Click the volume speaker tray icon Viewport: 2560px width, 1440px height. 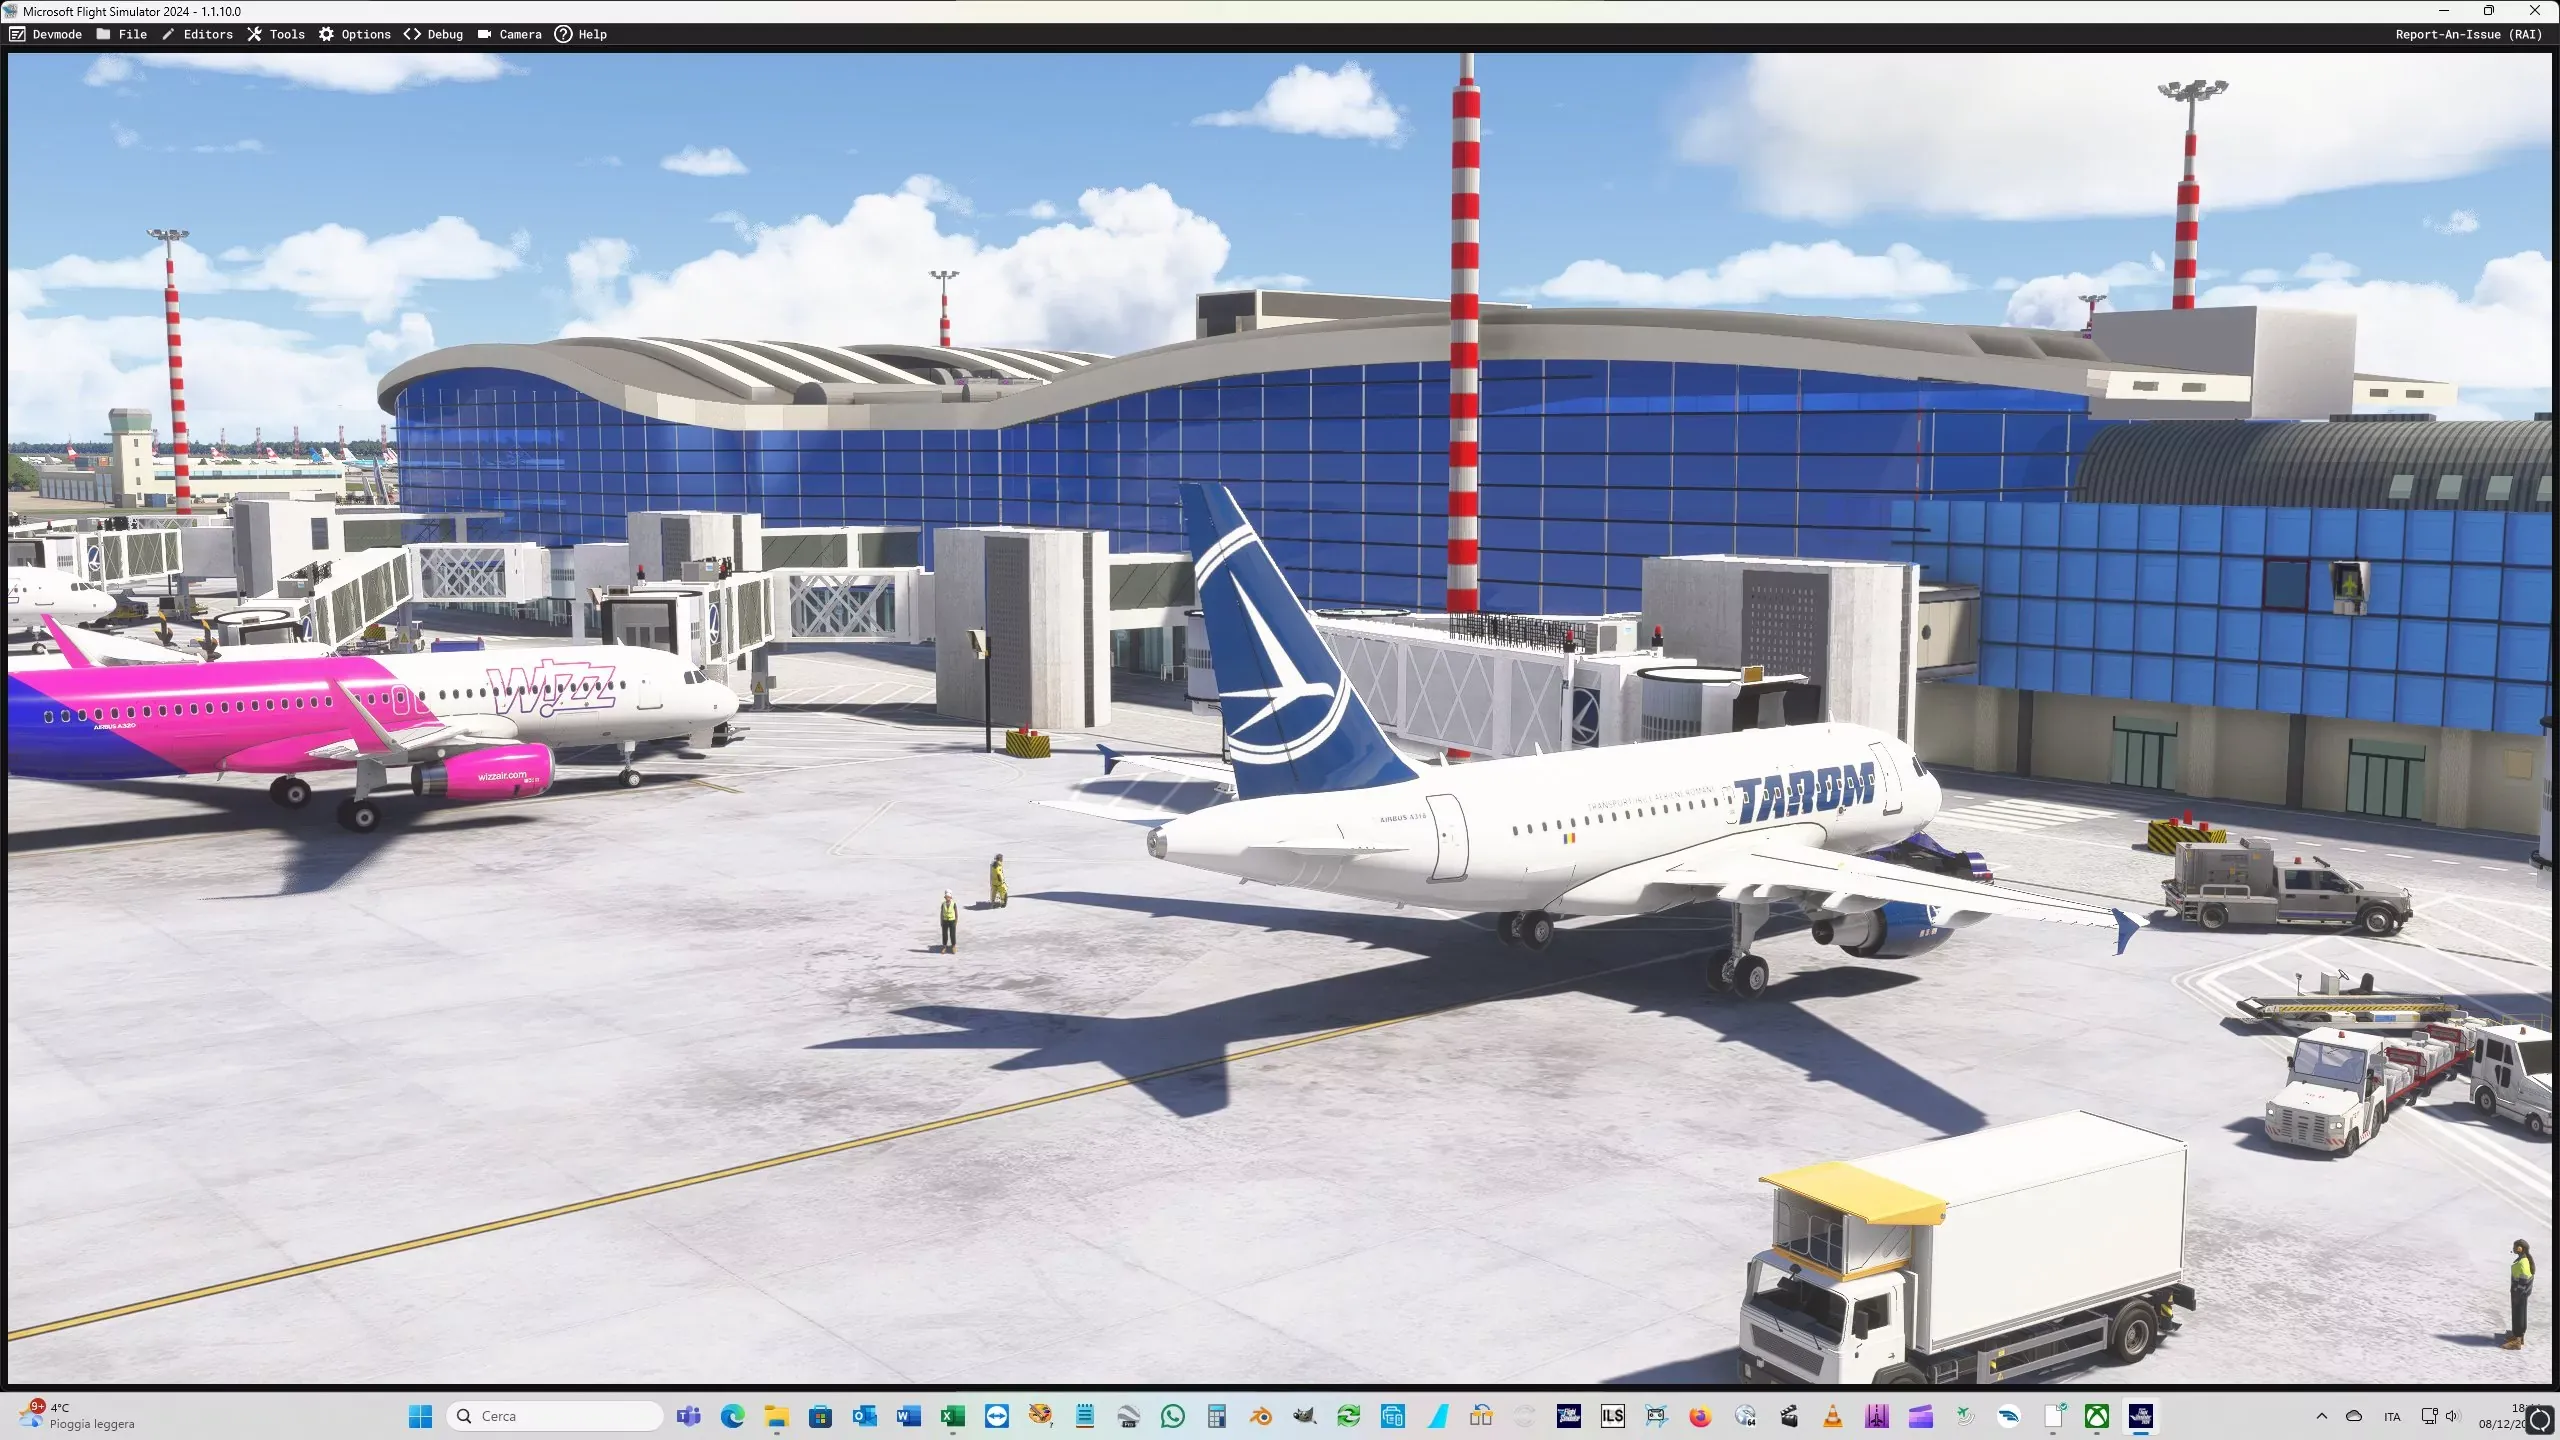[2452, 1416]
